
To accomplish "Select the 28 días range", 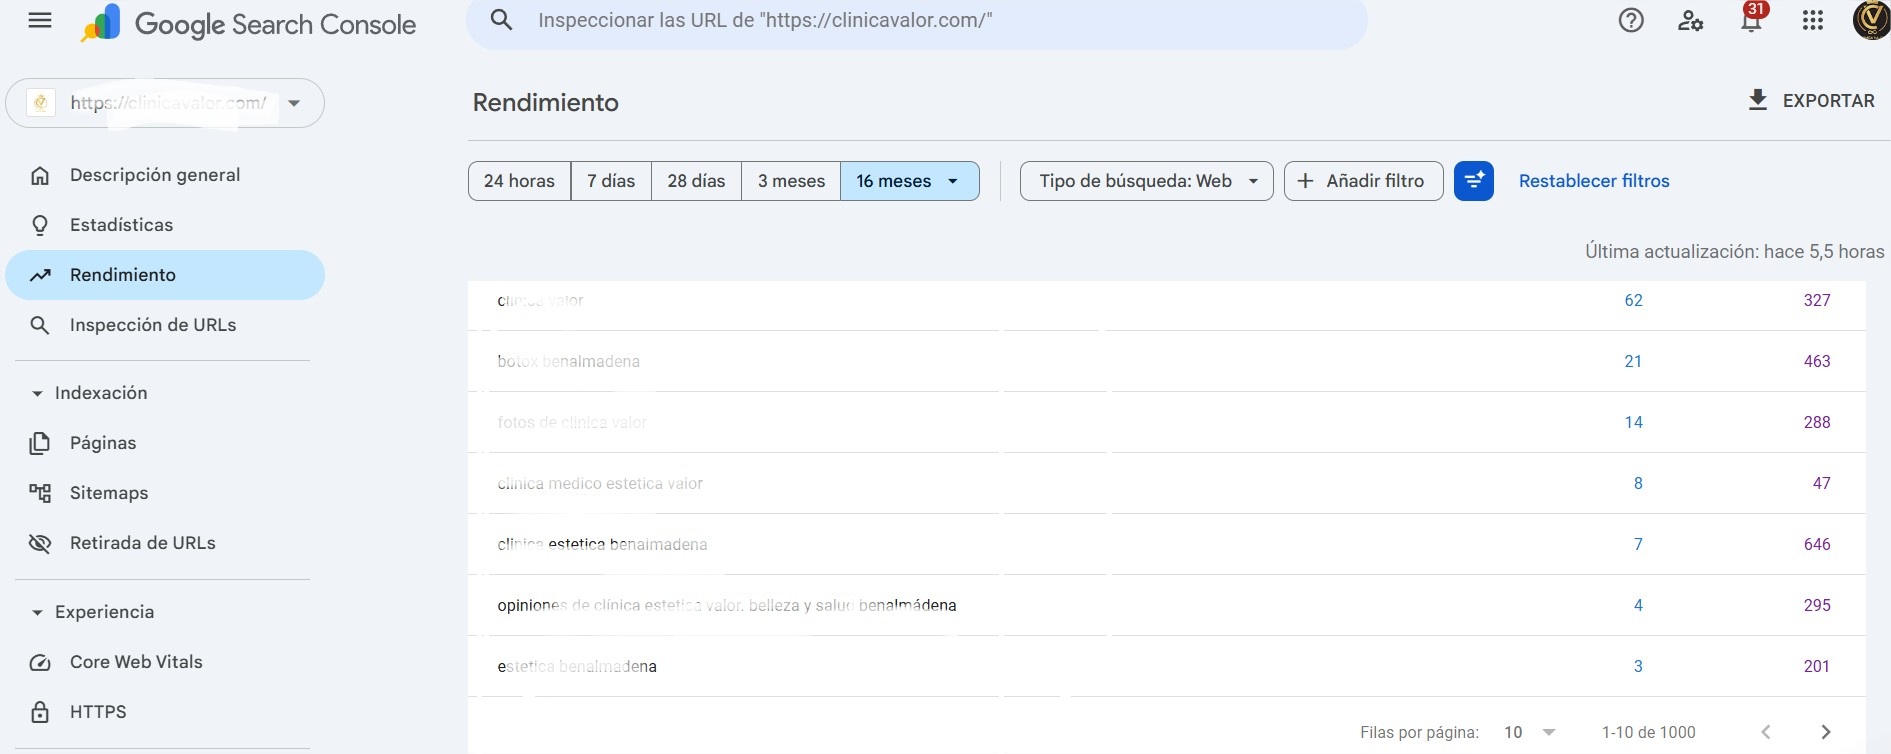I will (x=696, y=181).
